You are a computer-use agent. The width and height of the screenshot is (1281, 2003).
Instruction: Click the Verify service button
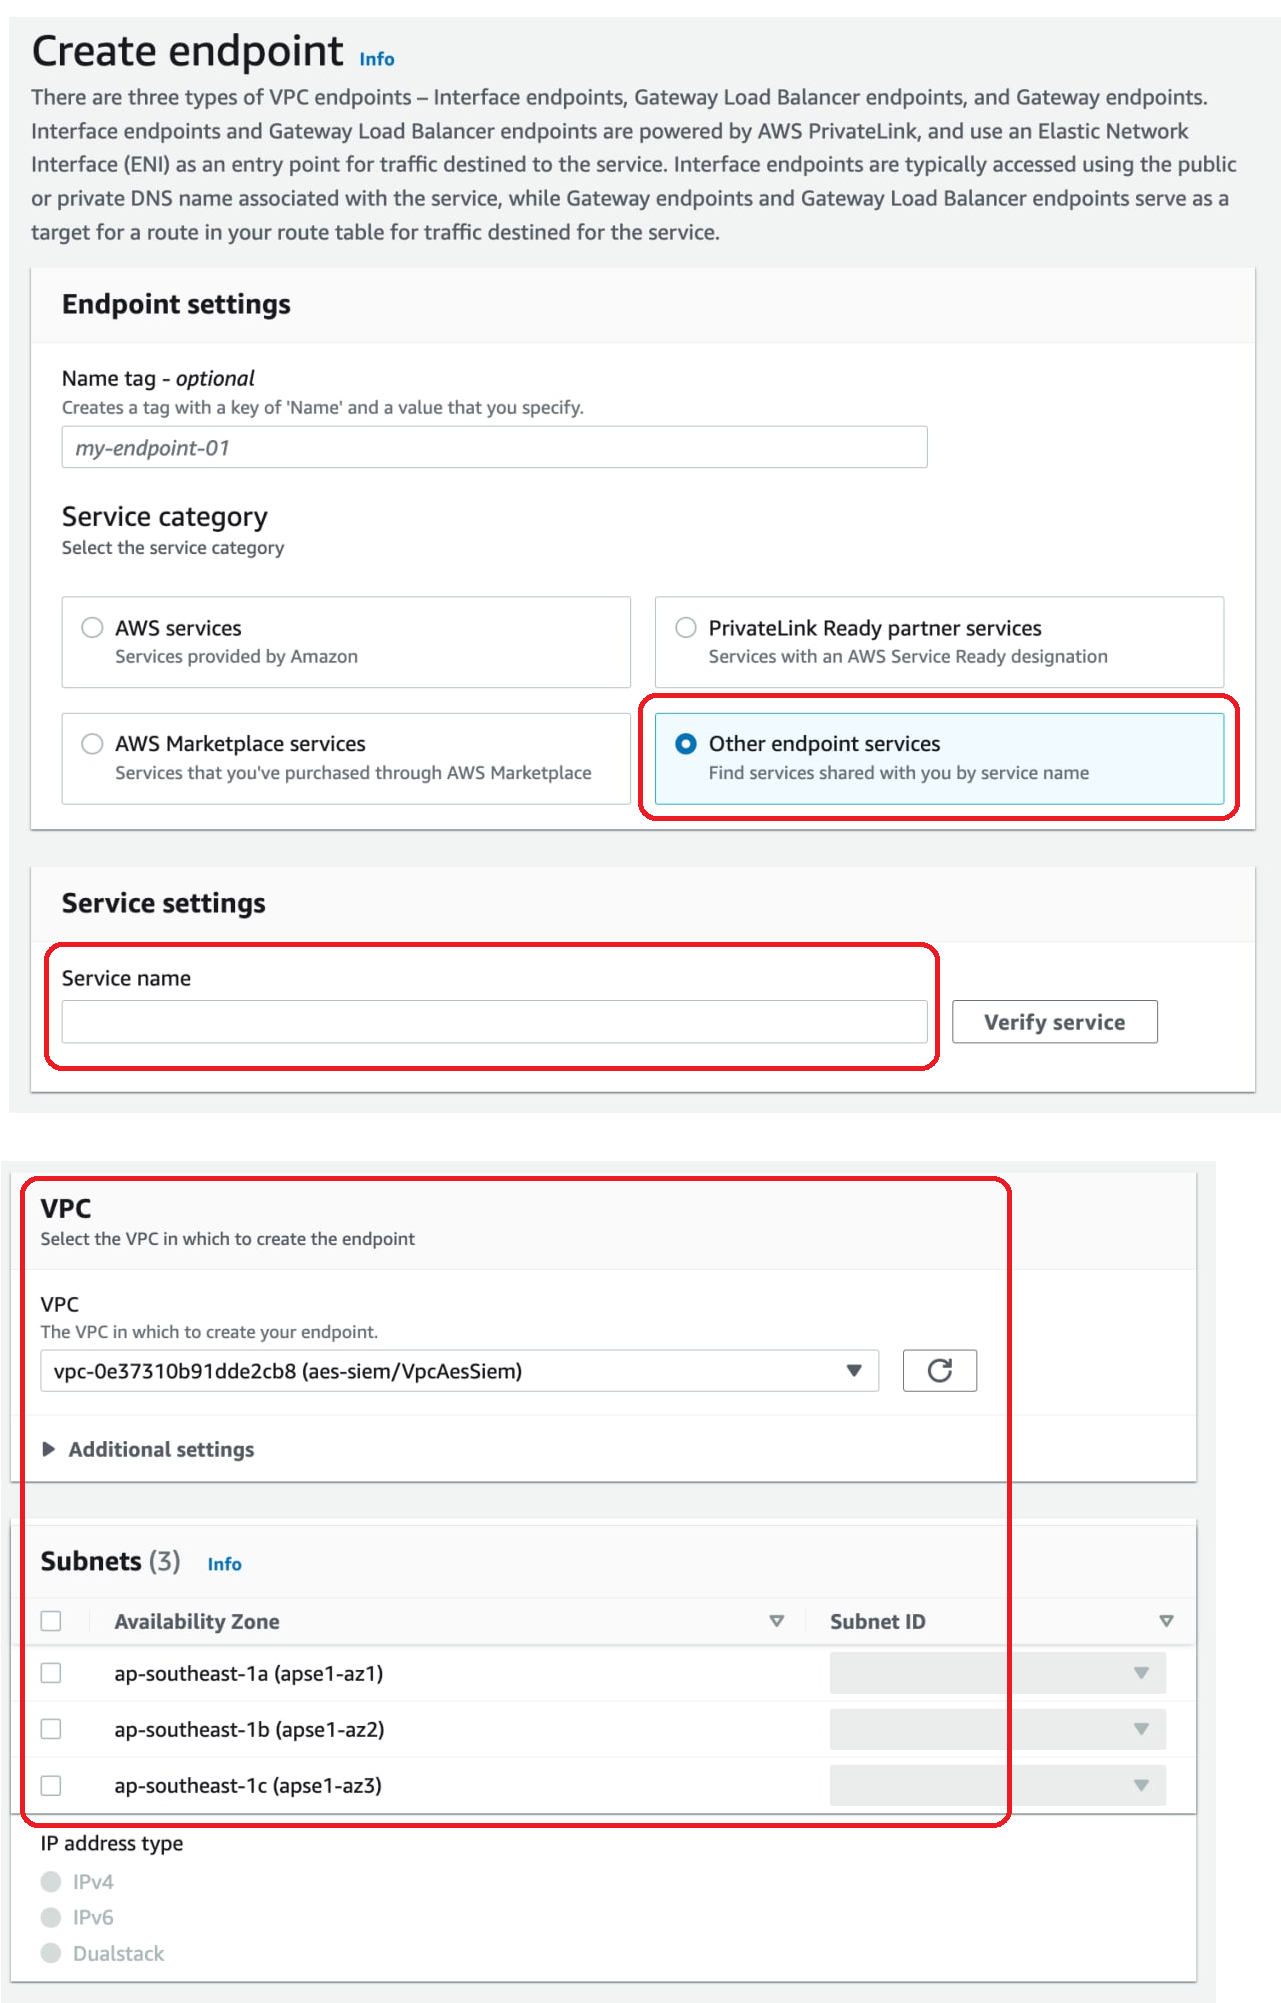1054,1022
